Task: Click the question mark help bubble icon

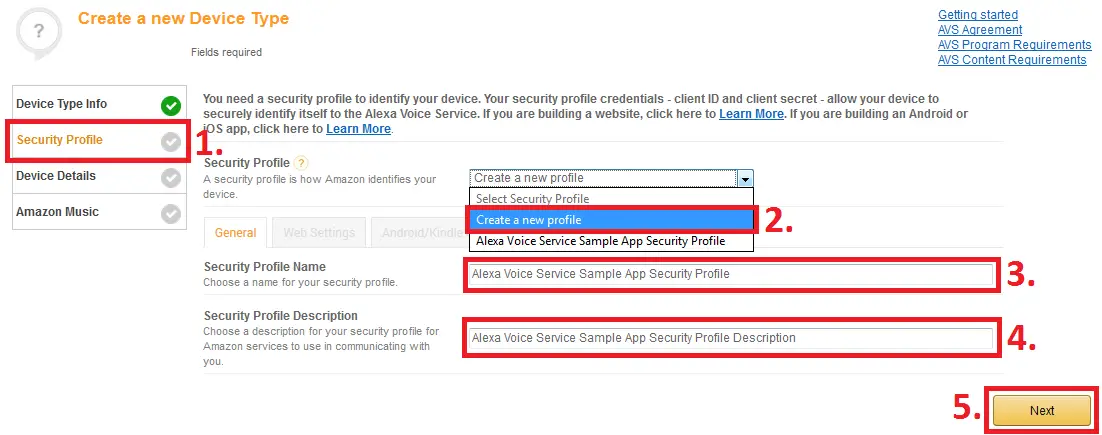Action: tap(38, 32)
